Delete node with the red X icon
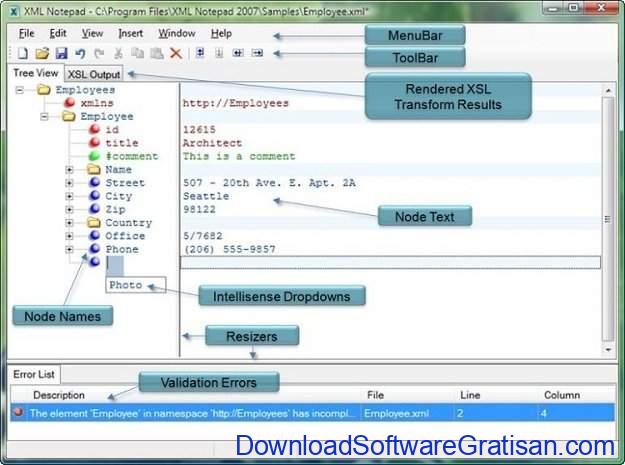The width and height of the screenshot is (625, 465). (x=176, y=53)
